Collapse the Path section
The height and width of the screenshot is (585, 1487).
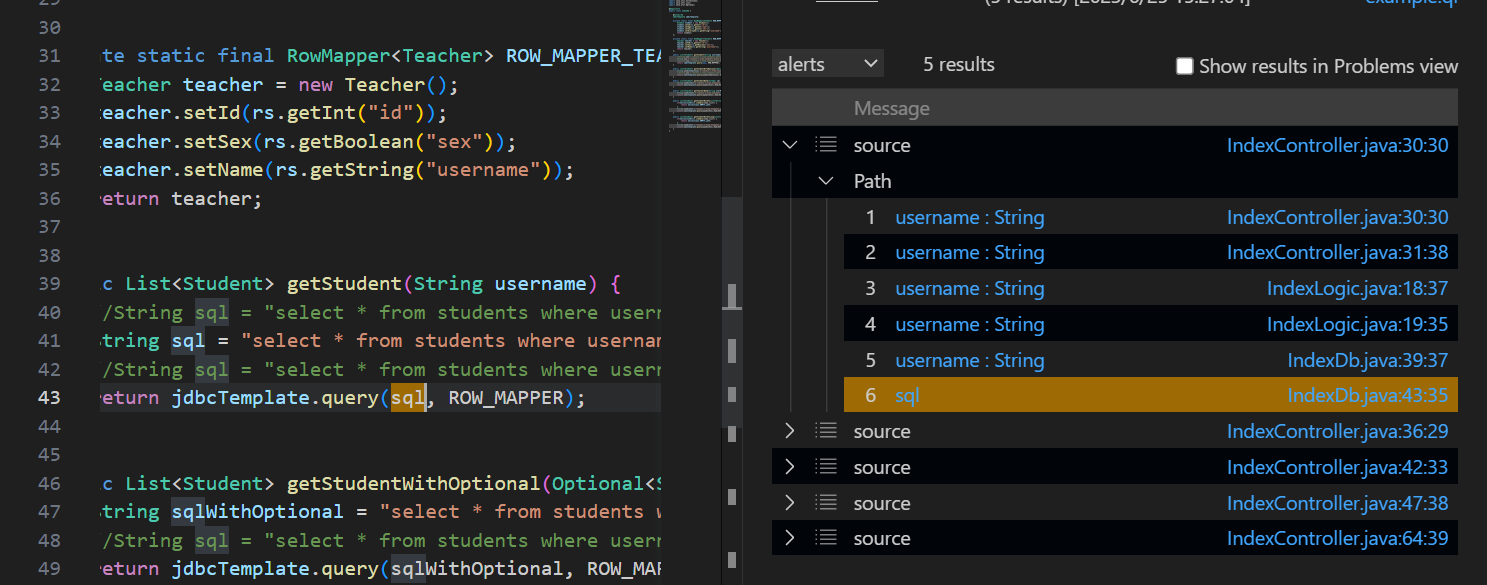[x=826, y=181]
